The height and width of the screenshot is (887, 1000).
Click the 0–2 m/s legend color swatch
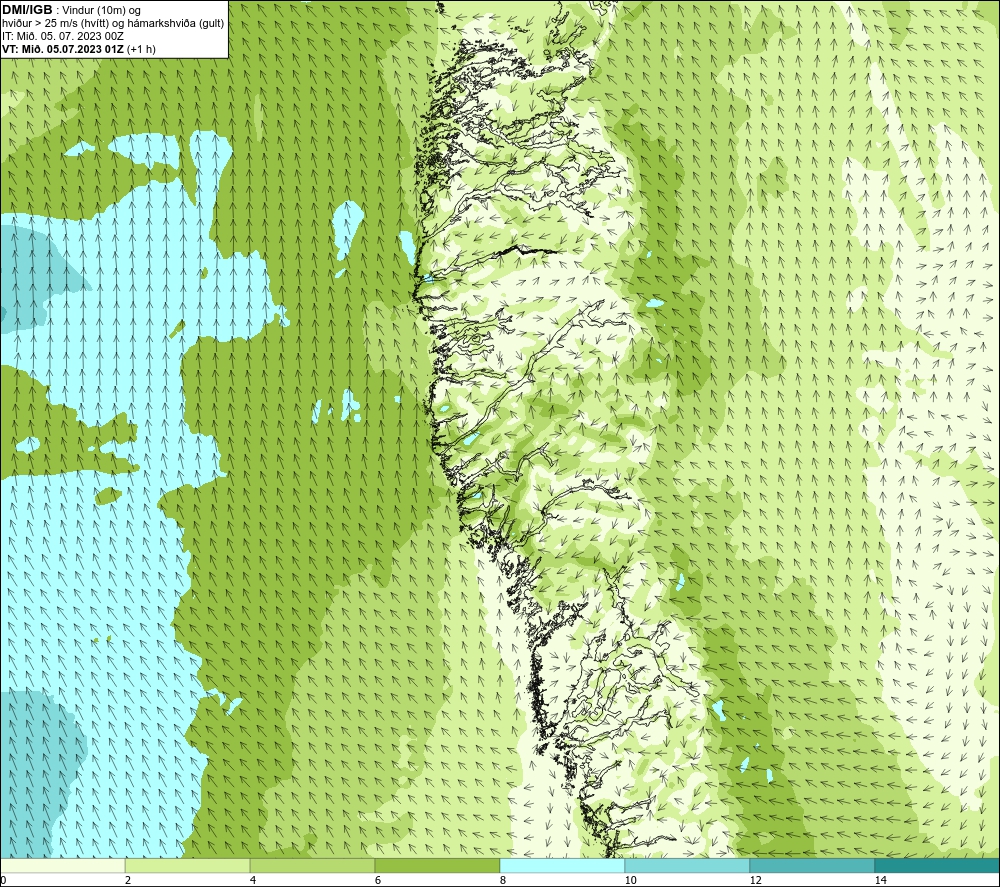pyautogui.click(x=62, y=866)
